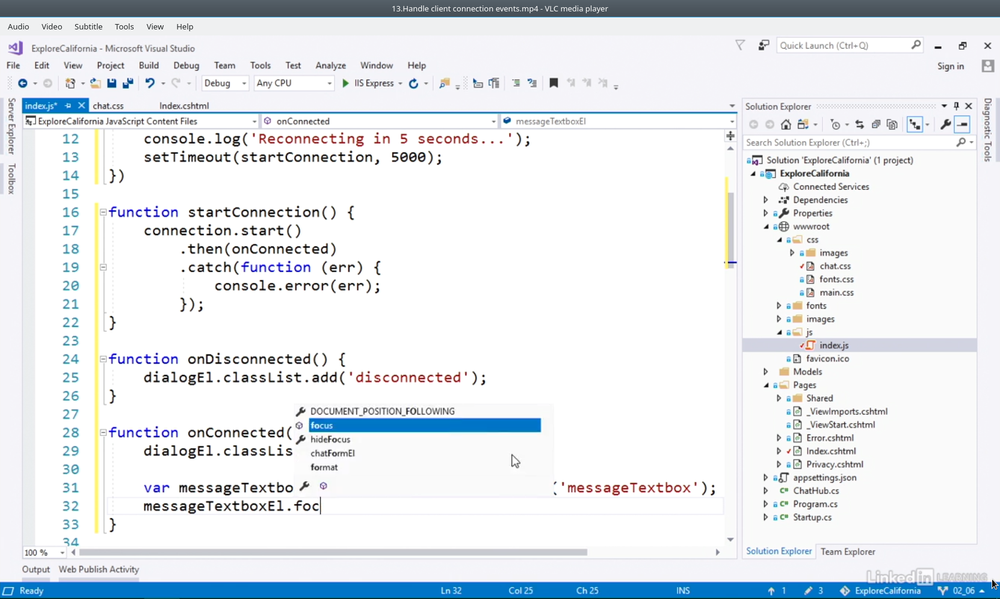Click the Home icon in Solution Explorer

(786, 125)
